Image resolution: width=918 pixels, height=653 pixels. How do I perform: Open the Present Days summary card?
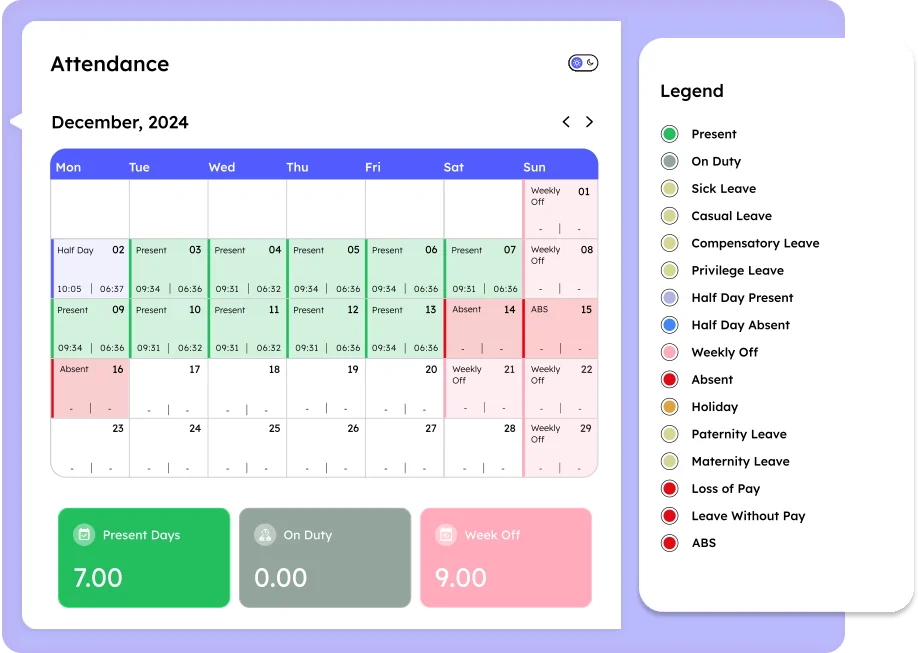click(144, 556)
